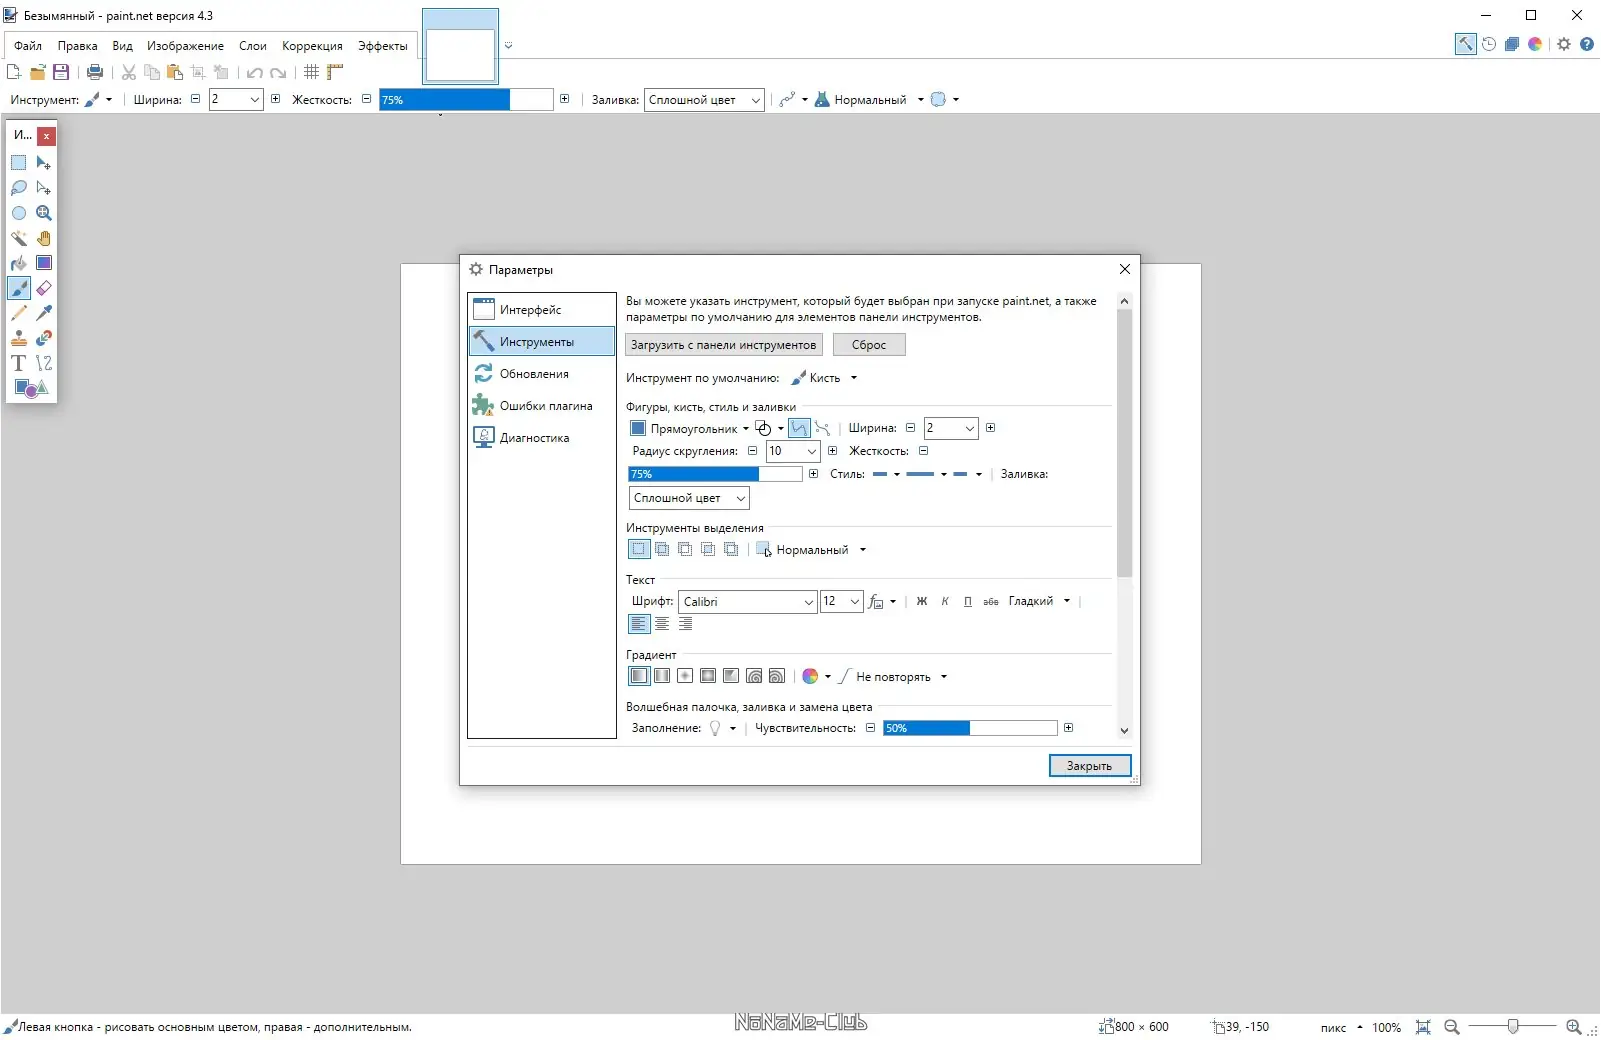
Task: Adjust the Чувствительность 50% slider
Action: [970, 728]
